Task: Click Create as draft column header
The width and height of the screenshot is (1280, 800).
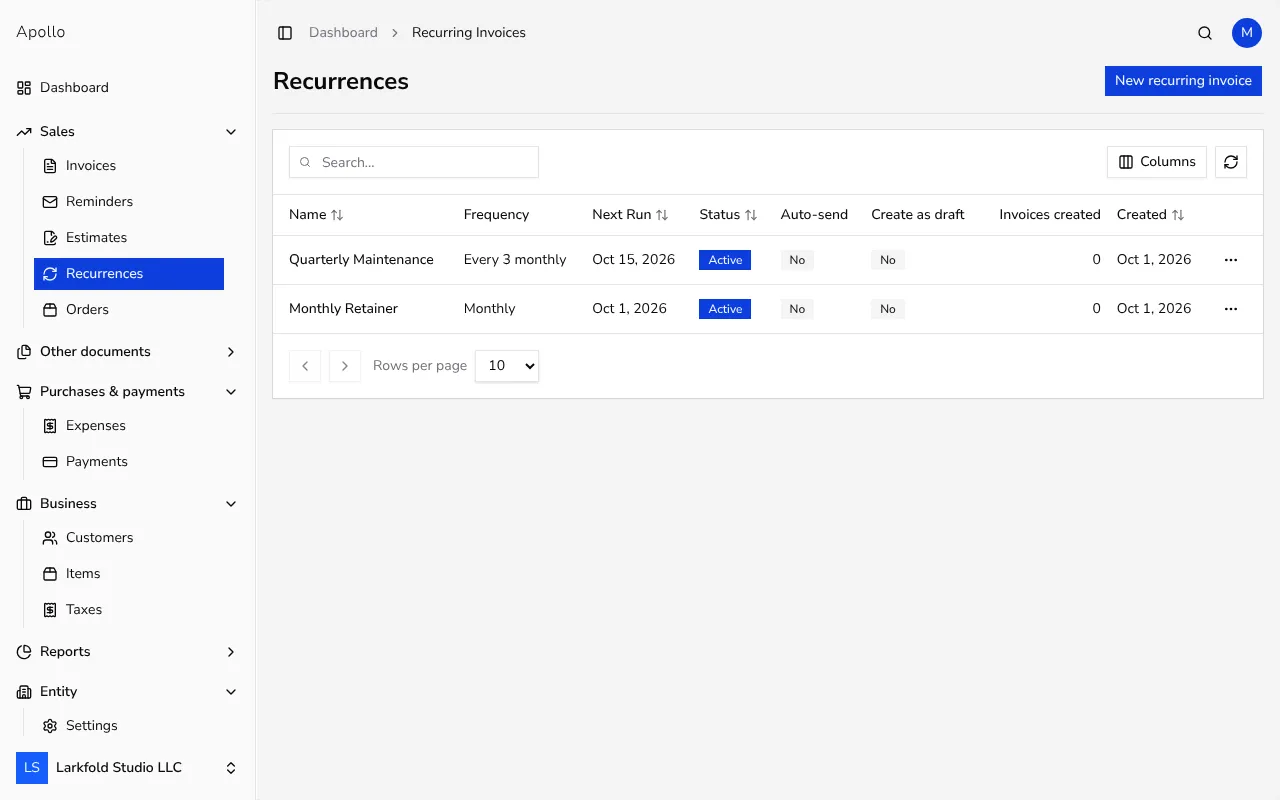Action: coord(918,215)
